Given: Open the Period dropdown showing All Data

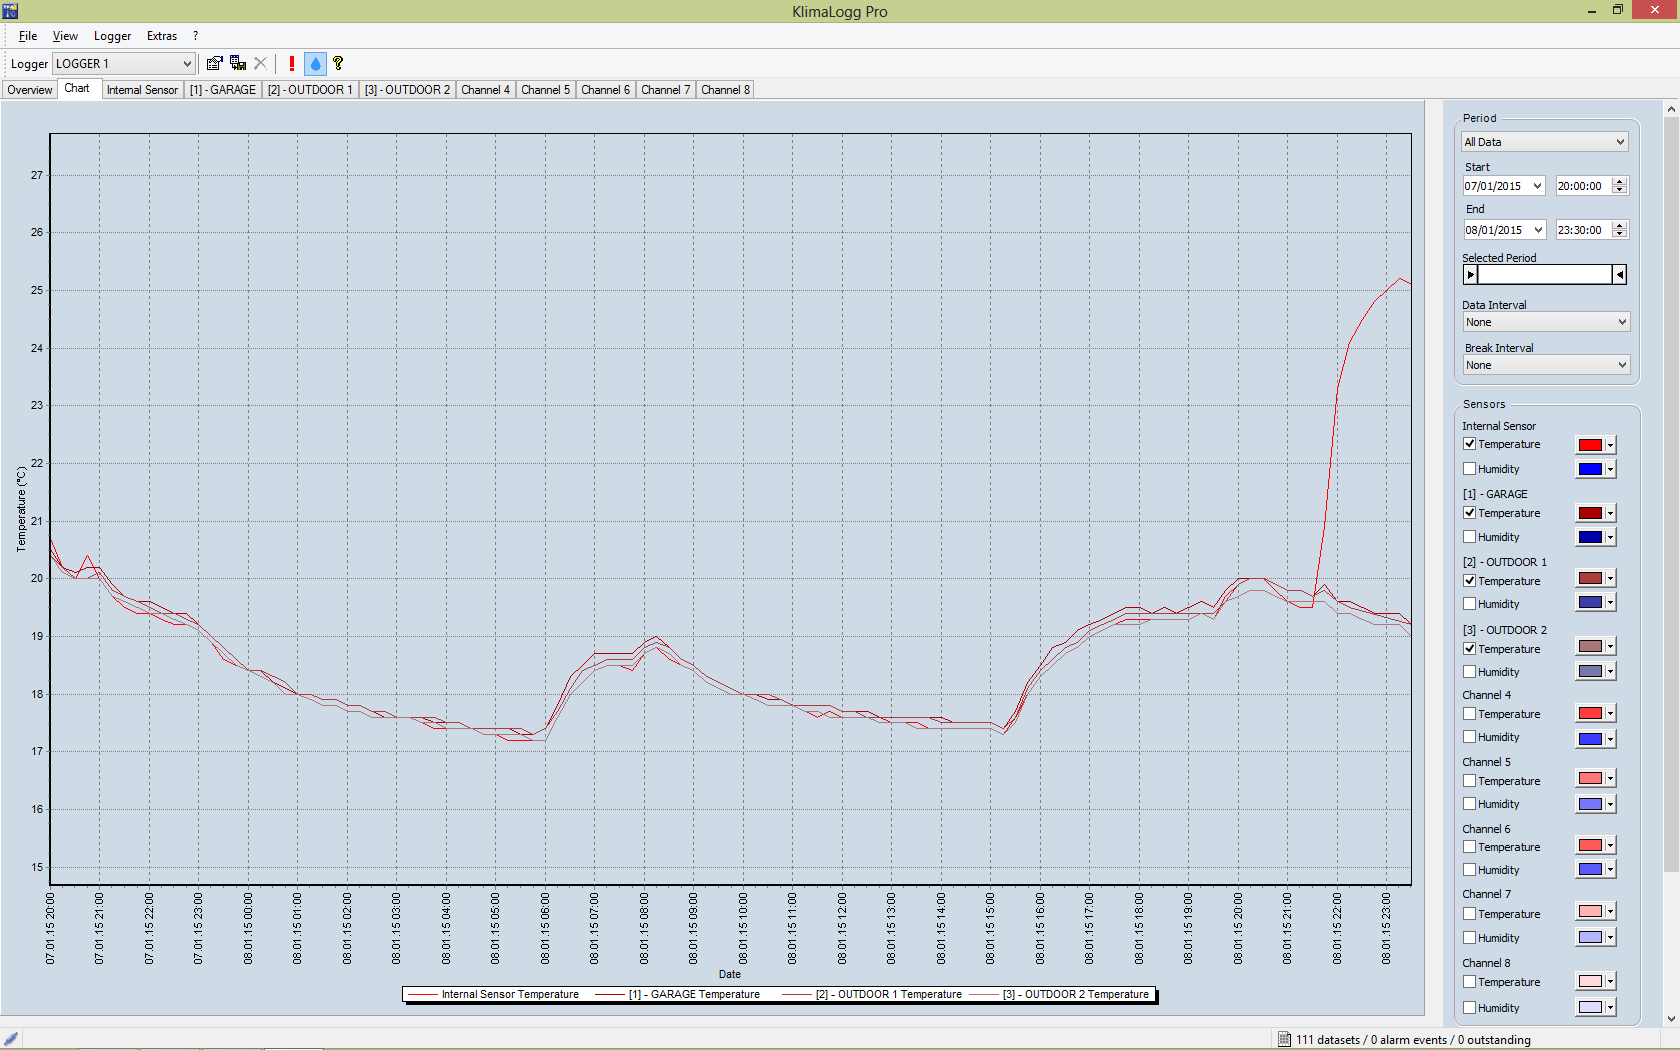Looking at the screenshot, I should 1544,142.
